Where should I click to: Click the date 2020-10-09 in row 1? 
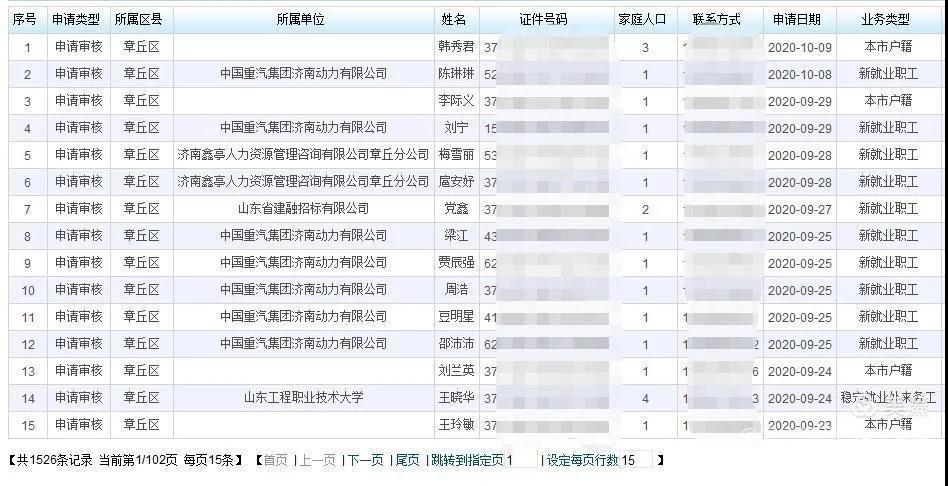799,48
